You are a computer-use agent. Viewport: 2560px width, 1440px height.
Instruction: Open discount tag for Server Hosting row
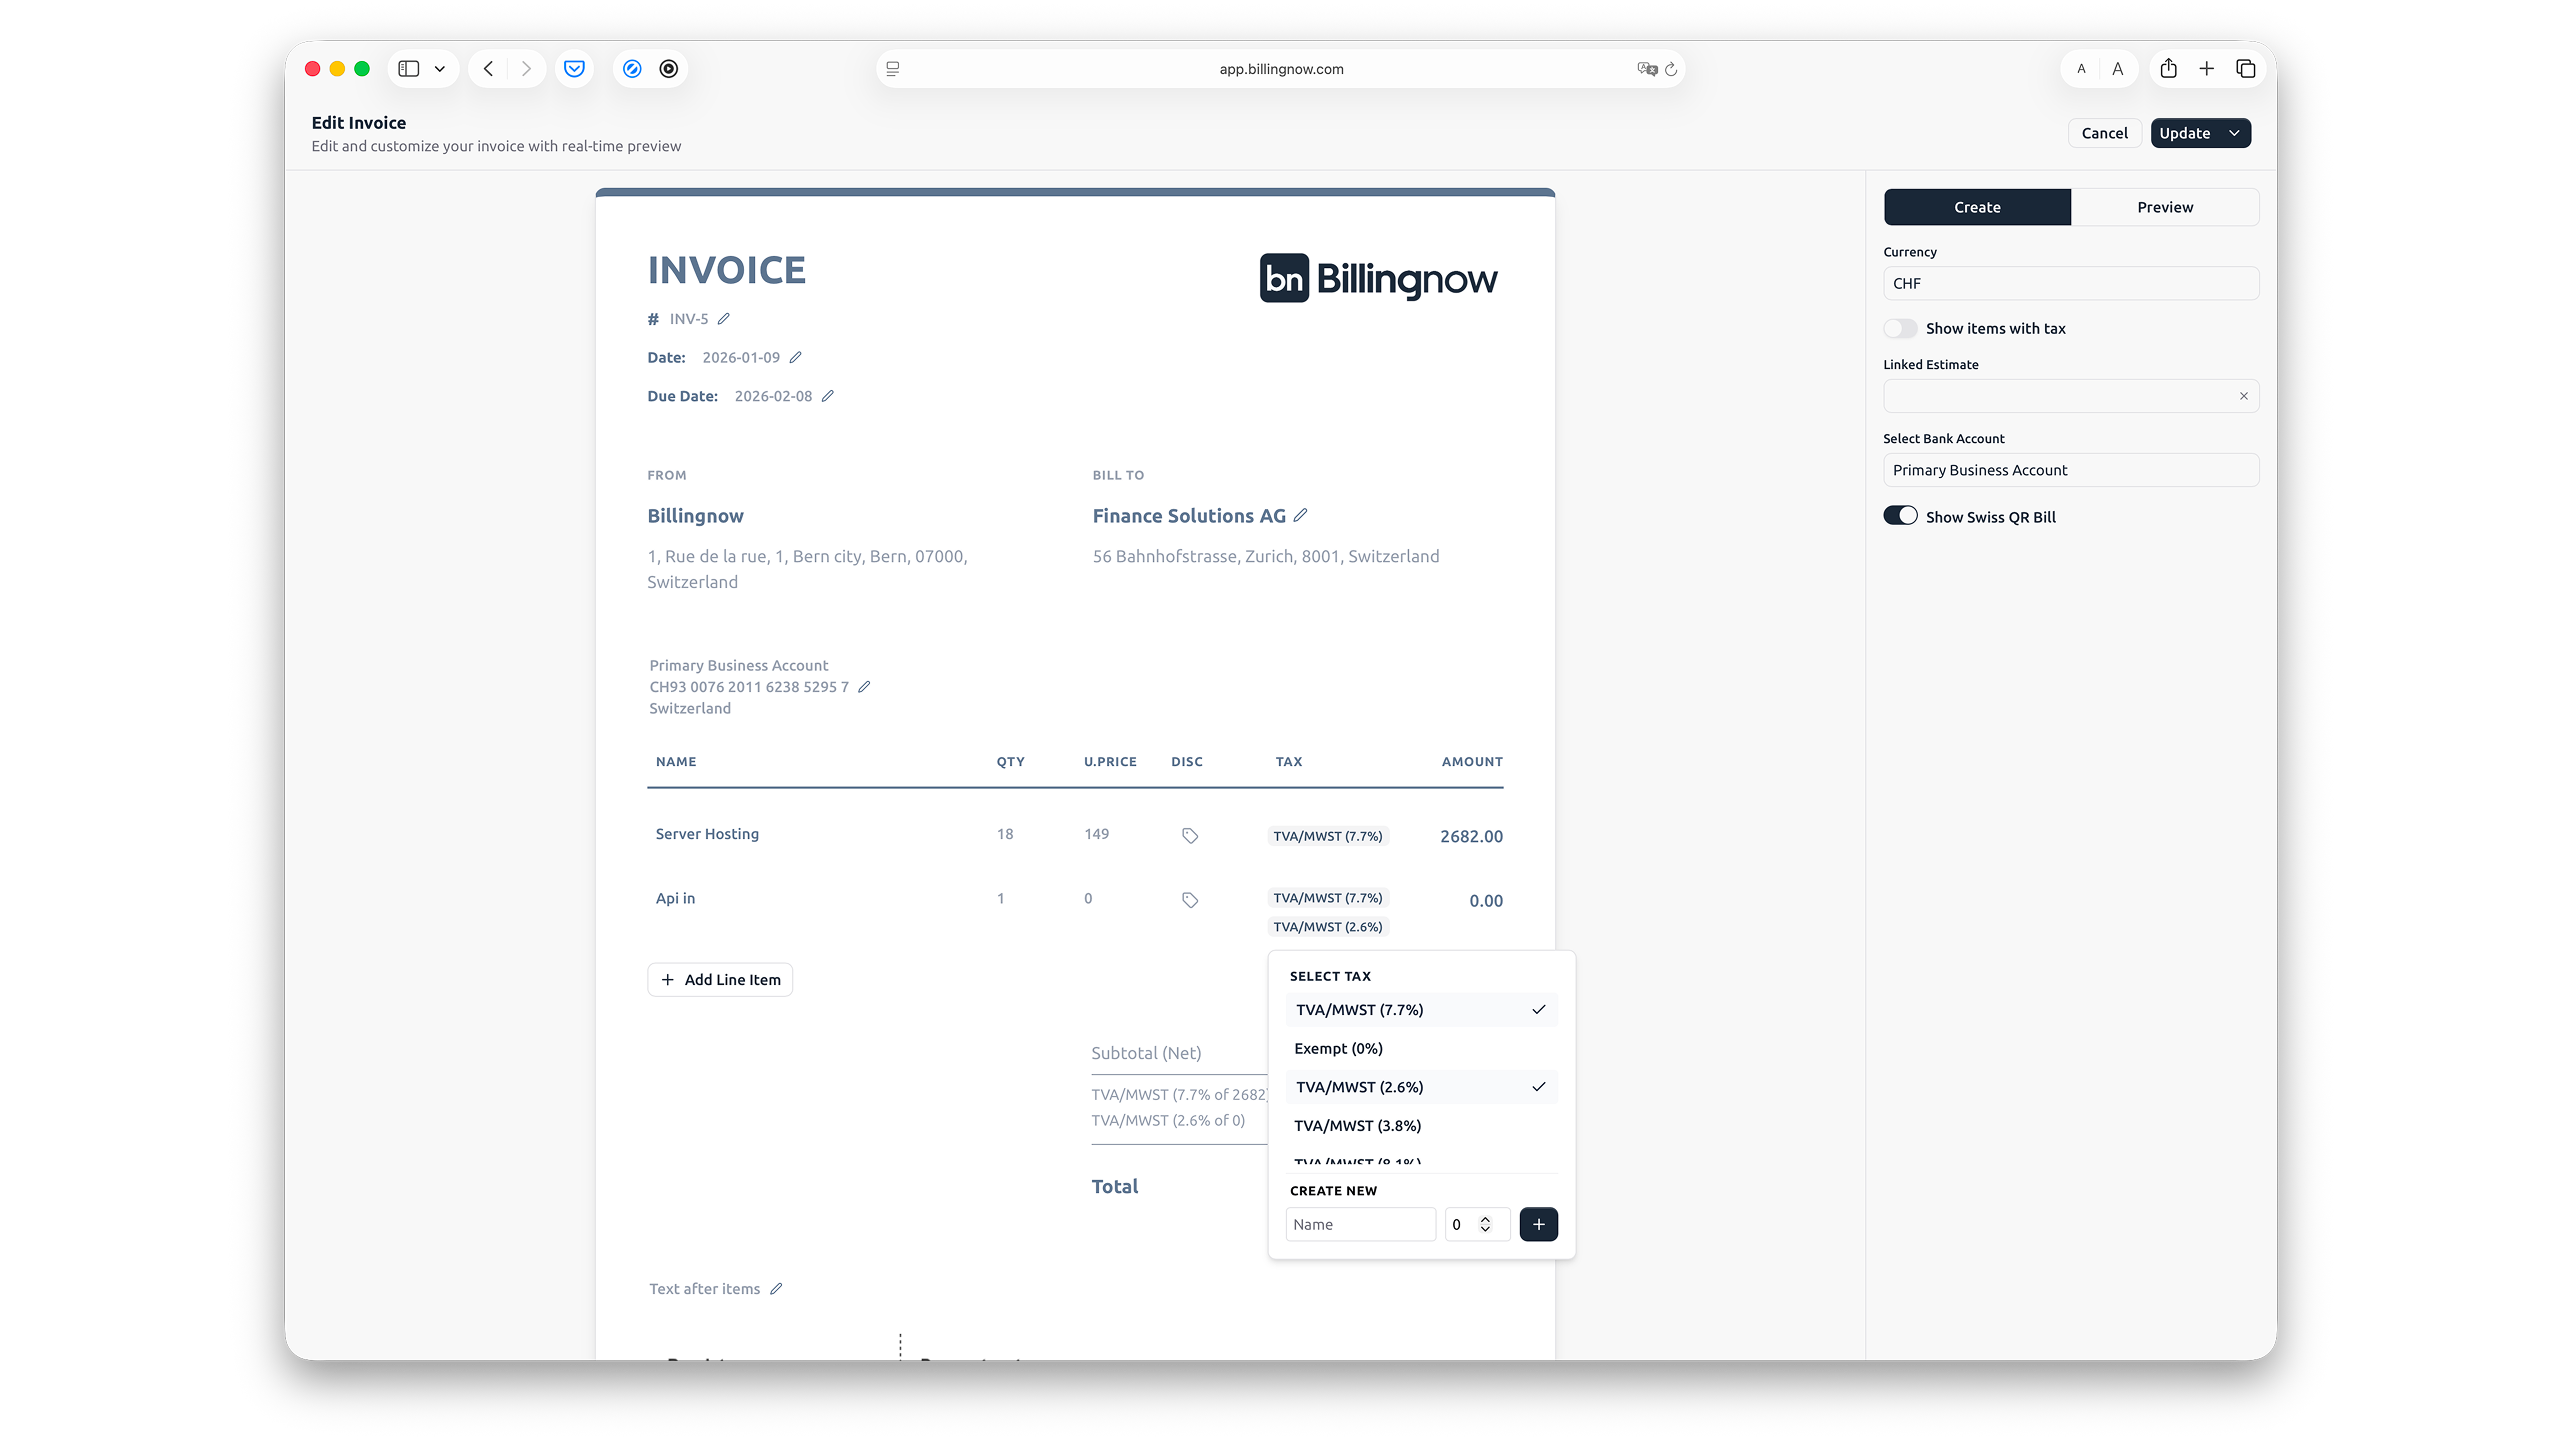point(1189,835)
